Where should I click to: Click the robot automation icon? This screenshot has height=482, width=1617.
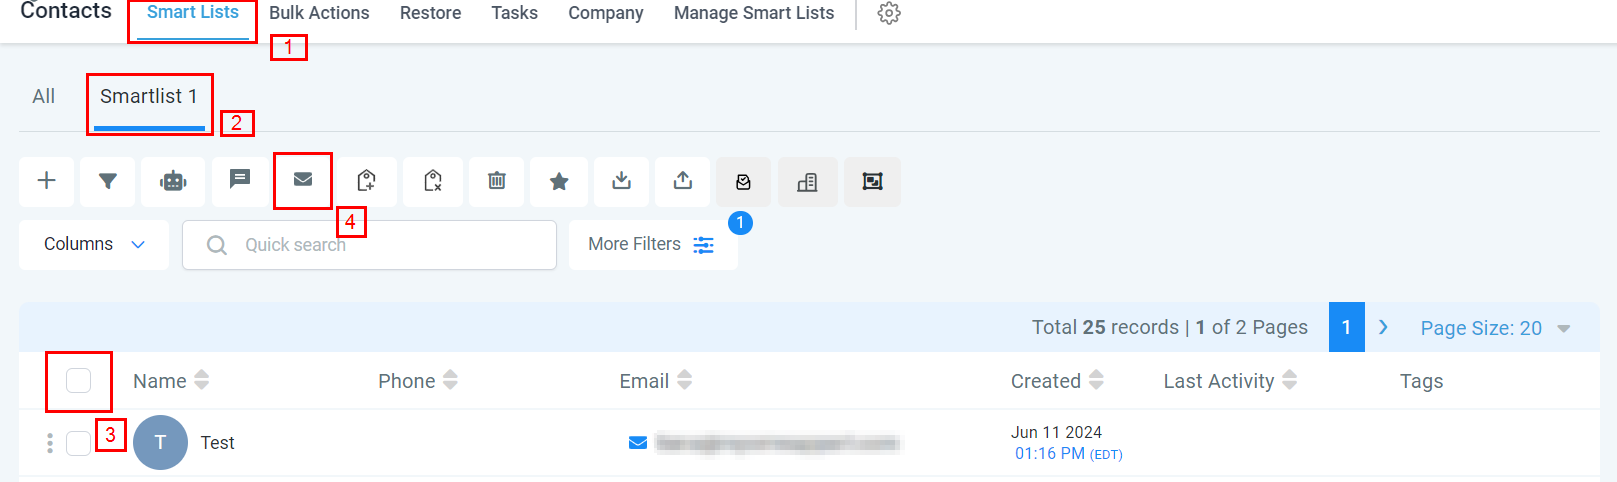173,181
